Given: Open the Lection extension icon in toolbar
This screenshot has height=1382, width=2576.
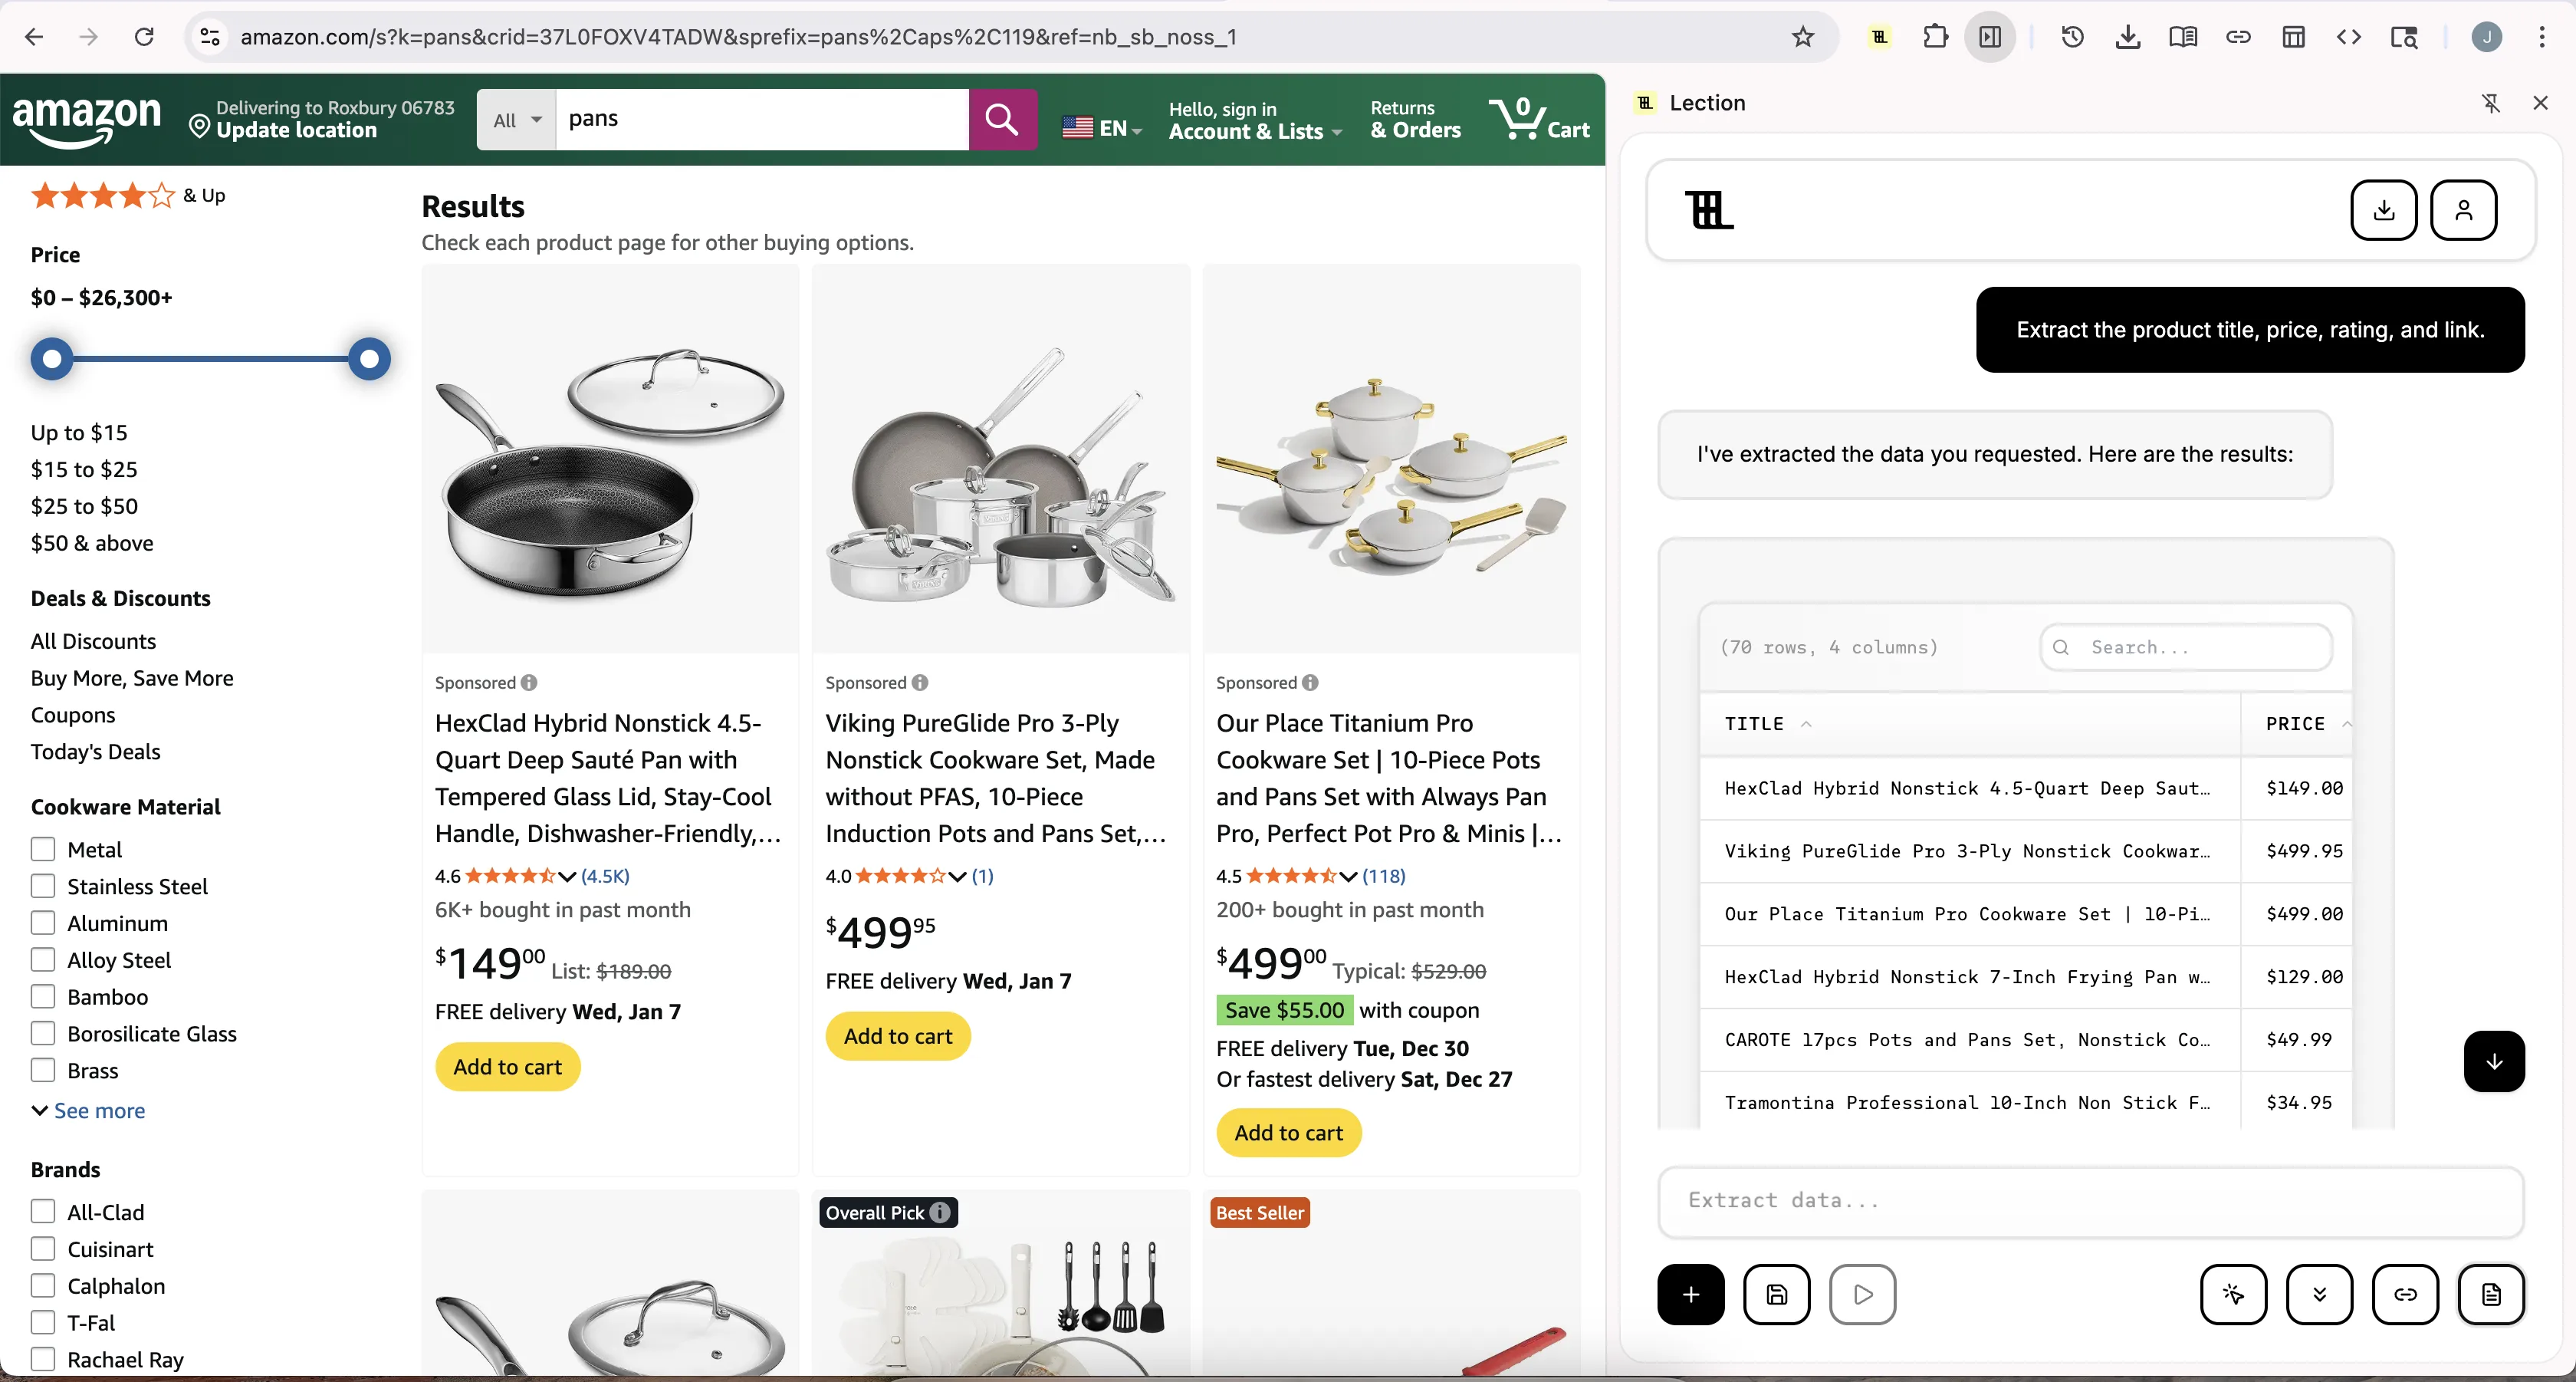Looking at the screenshot, I should tap(1878, 37).
